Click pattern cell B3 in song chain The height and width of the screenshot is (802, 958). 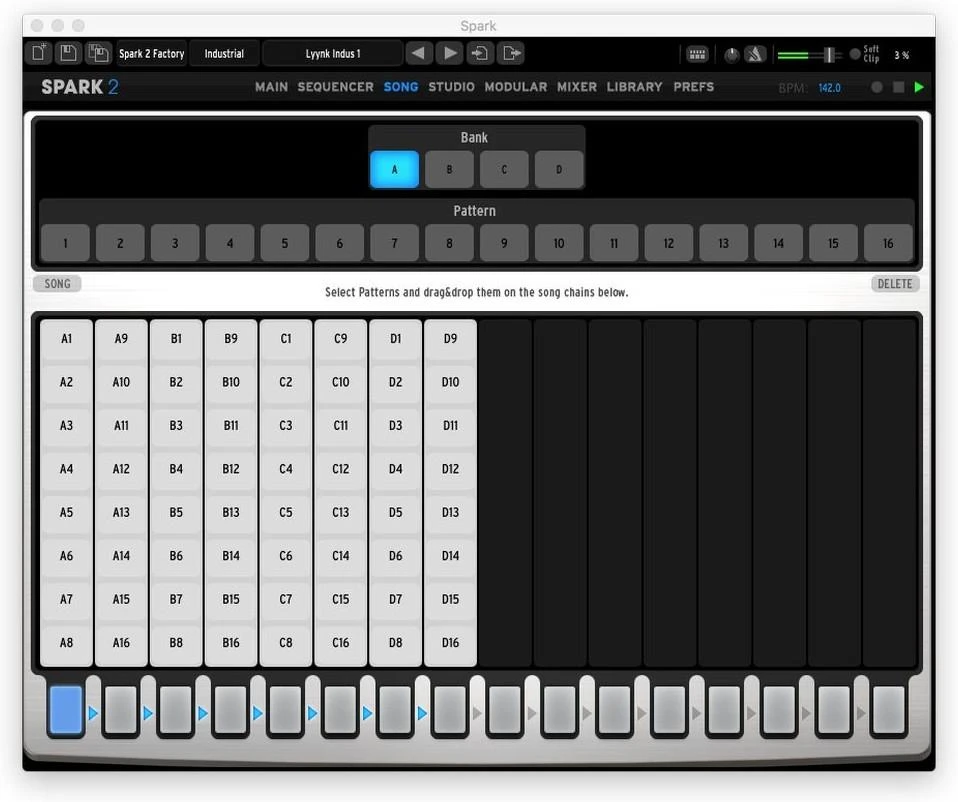pos(176,425)
